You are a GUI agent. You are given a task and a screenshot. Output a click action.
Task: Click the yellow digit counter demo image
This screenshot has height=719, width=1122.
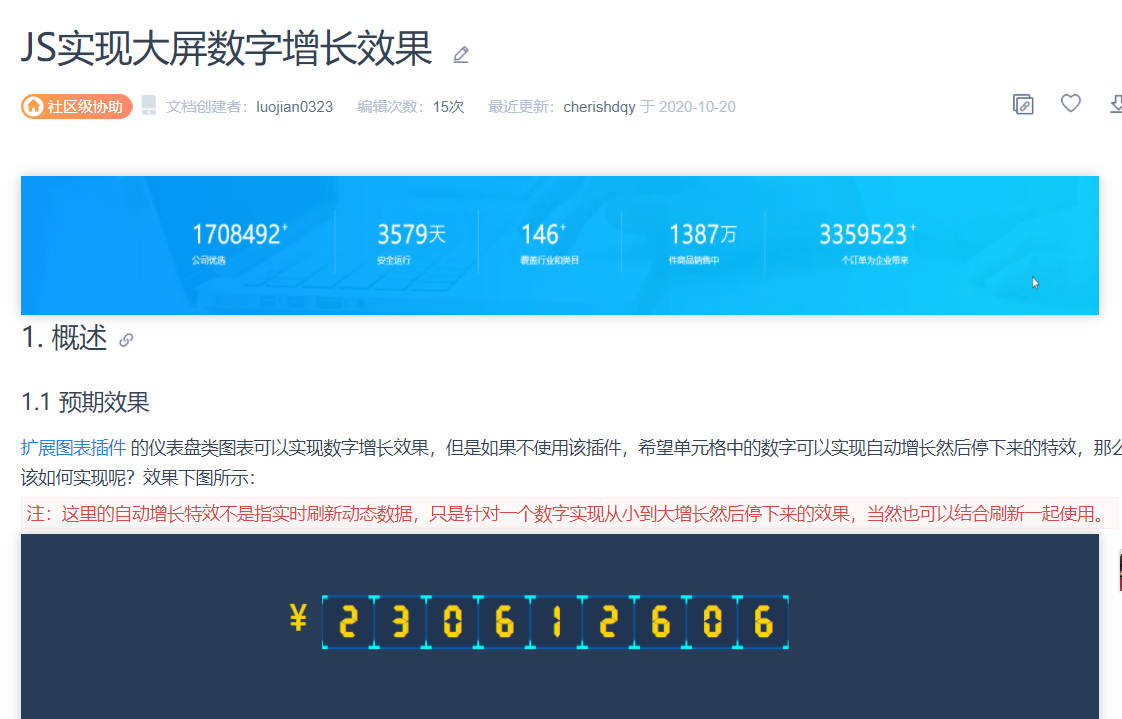[x=560, y=626]
